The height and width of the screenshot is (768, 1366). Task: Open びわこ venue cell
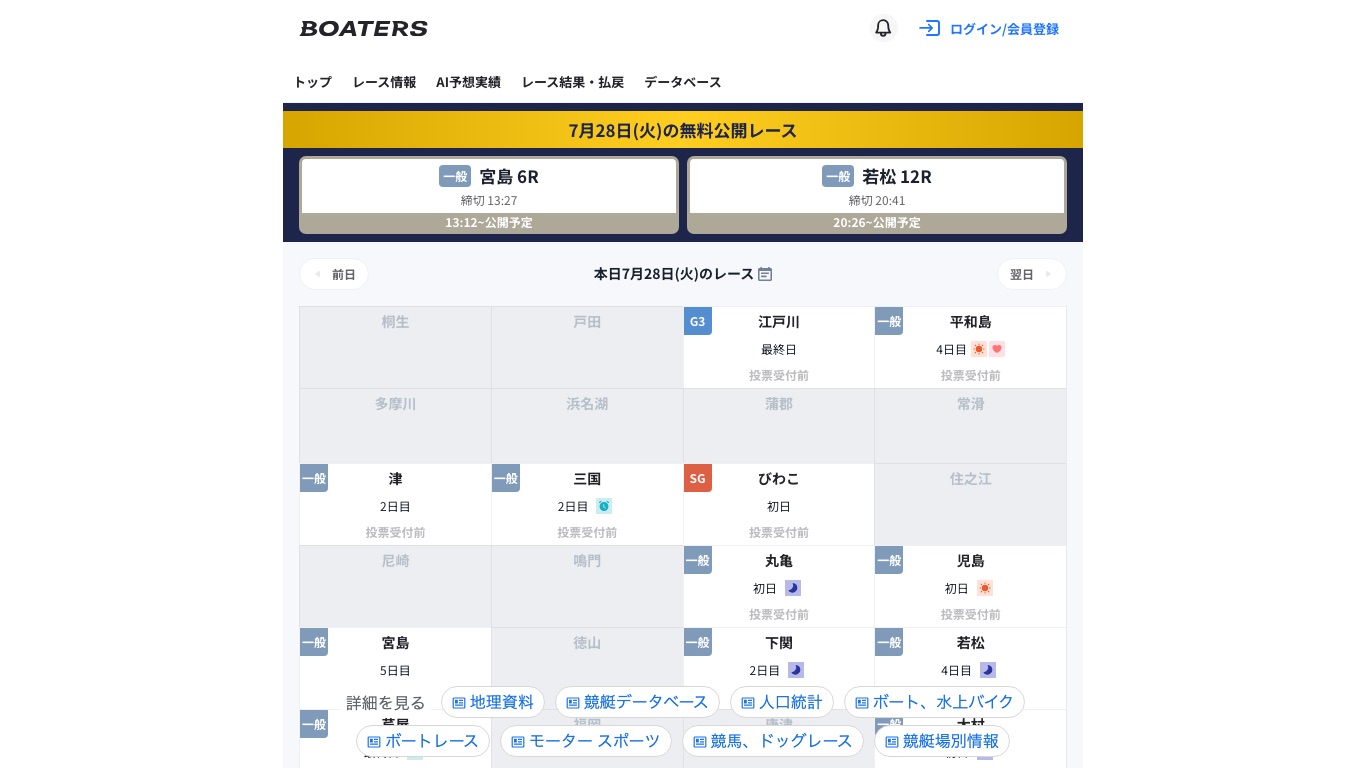pyautogui.click(x=779, y=504)
